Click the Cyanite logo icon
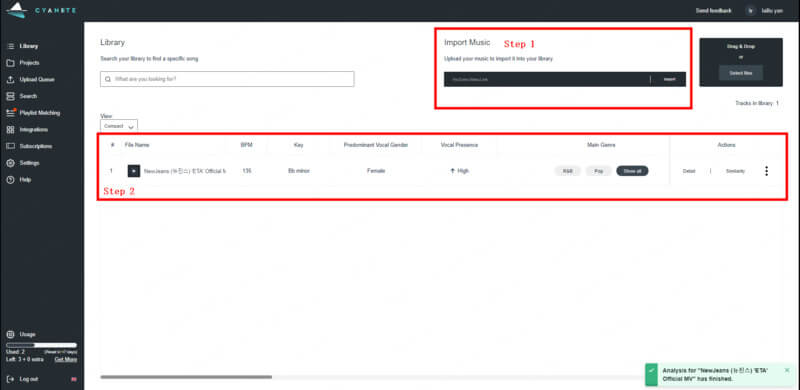The height and width of the screenshot is (390, 800). click(17, 10)
